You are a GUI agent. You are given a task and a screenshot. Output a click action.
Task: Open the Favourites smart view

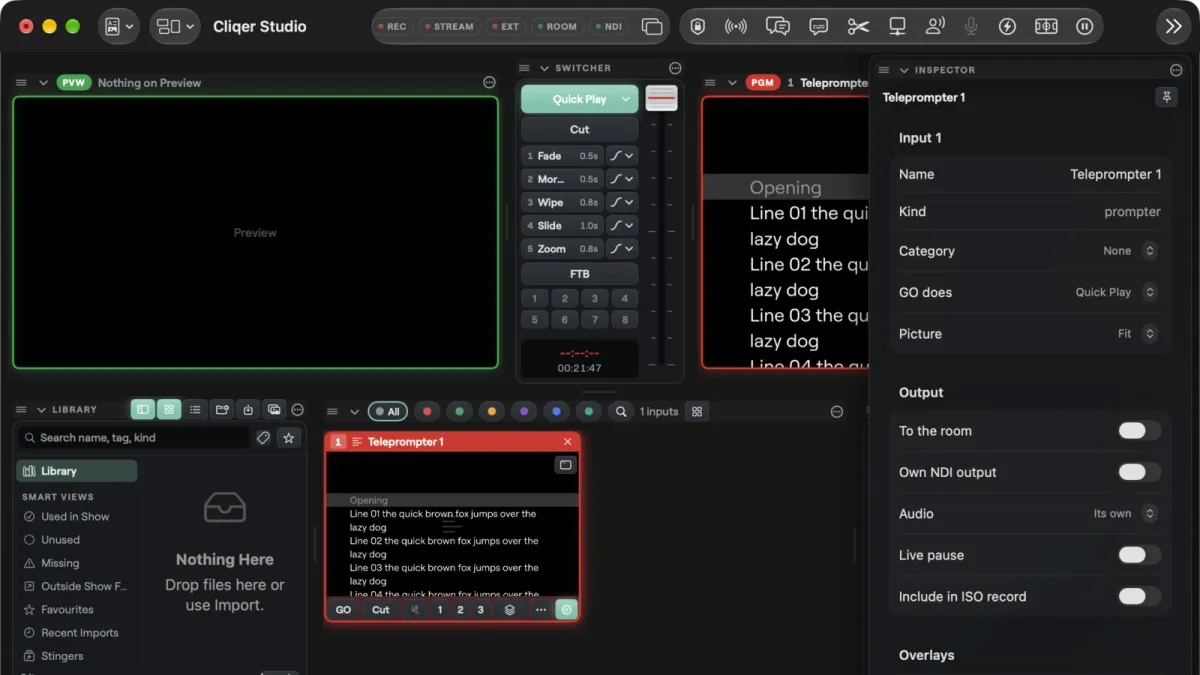[67, 610]
